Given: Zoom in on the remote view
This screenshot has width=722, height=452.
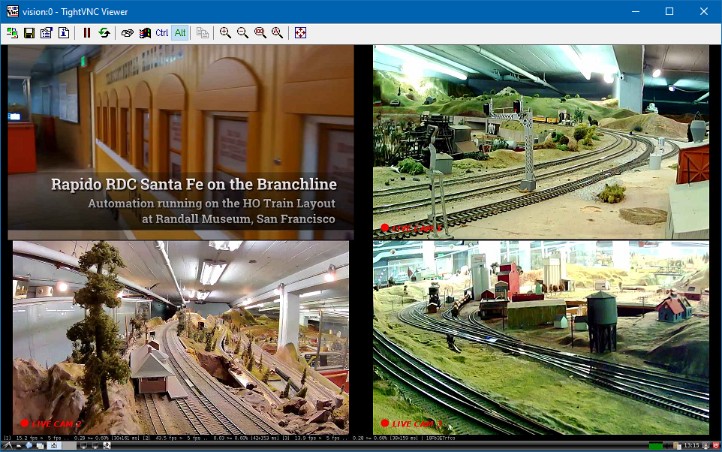Looking at the screenshot, I should [226, 33].
